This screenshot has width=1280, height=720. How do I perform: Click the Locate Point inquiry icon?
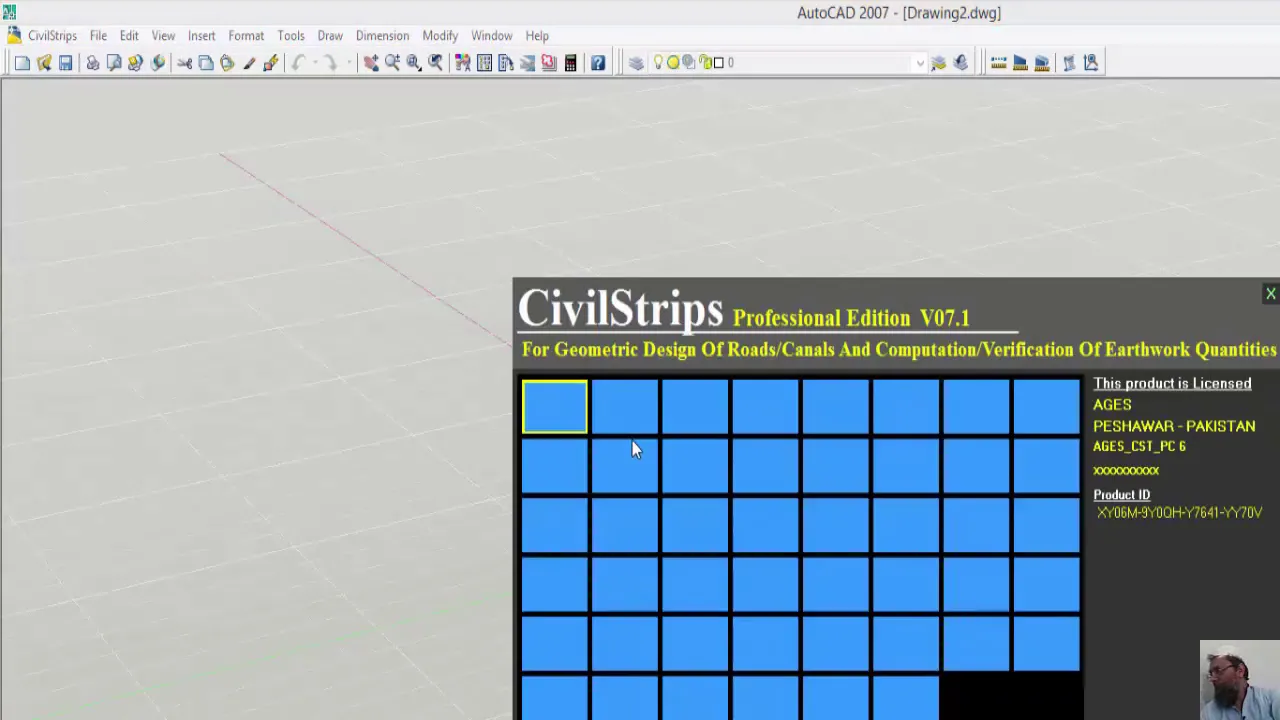(x=1091, y=63)
